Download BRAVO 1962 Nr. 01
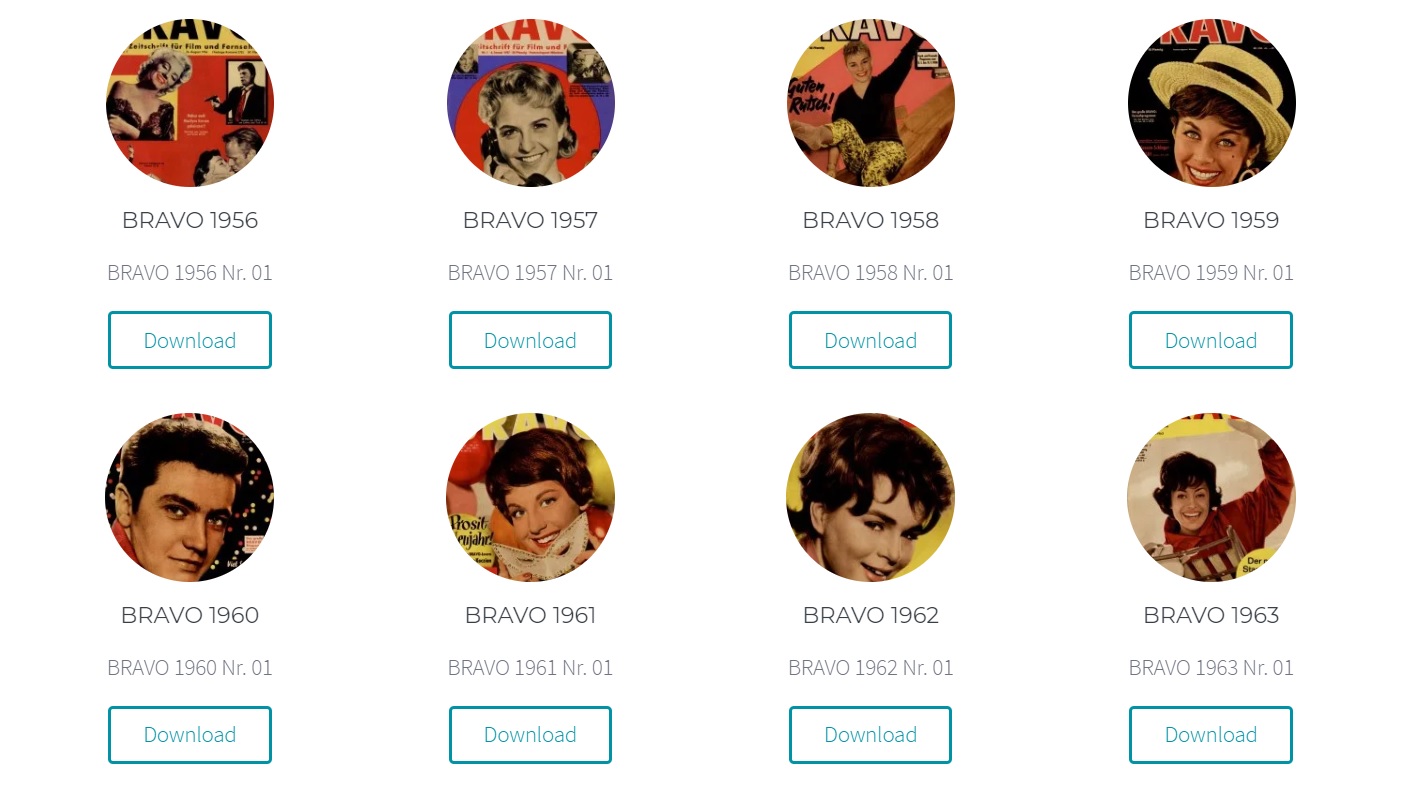The image size is (1401, 808). 871,735
